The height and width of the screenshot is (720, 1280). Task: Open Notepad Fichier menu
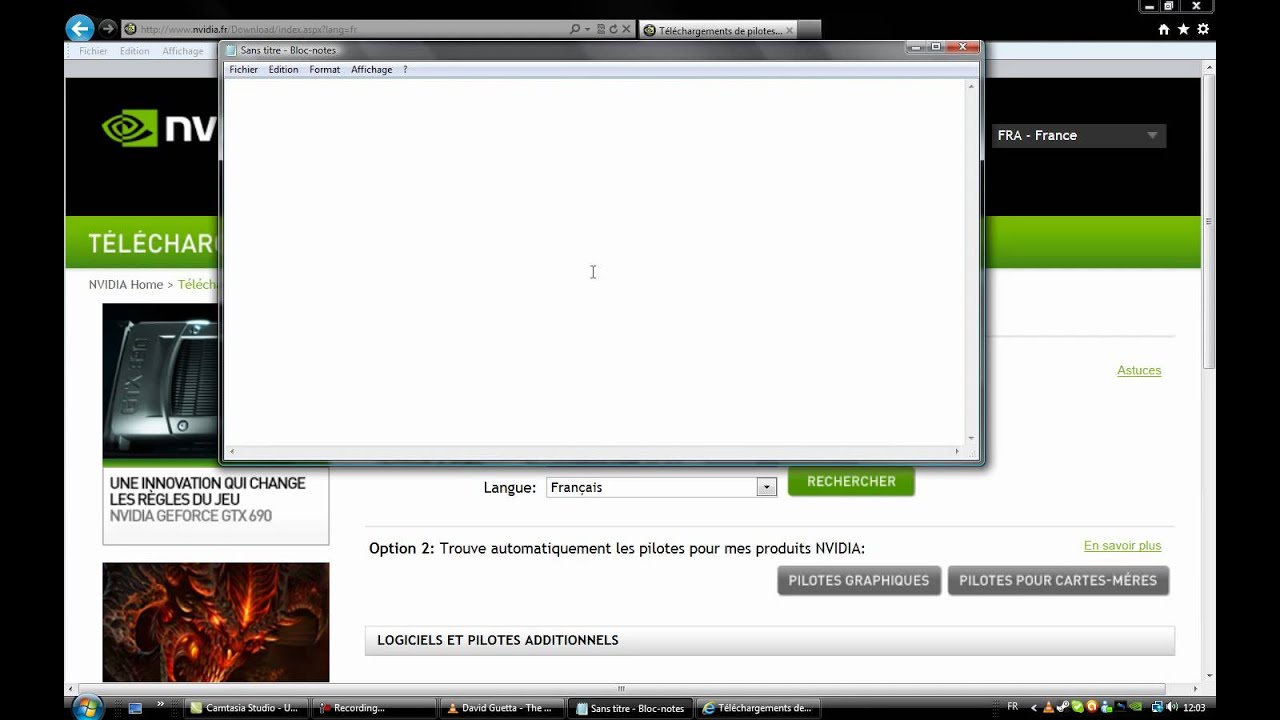pyautogui.click(x=243, y=70)
